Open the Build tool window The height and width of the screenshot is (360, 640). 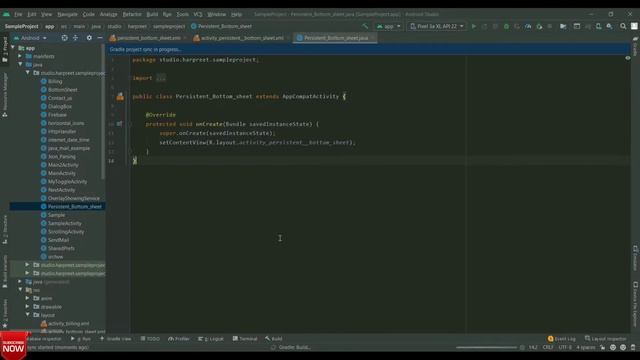click(x=273, y=339)
